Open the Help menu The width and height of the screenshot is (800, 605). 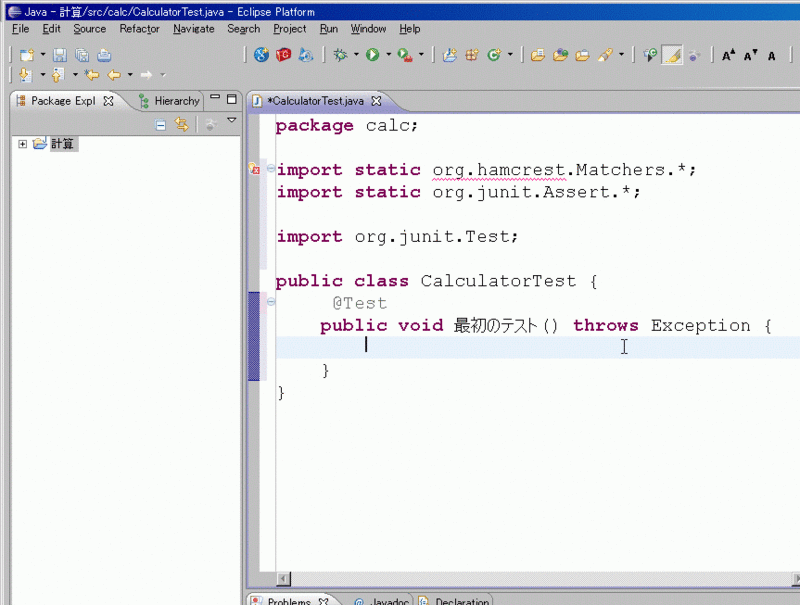[x=409, y=29]
